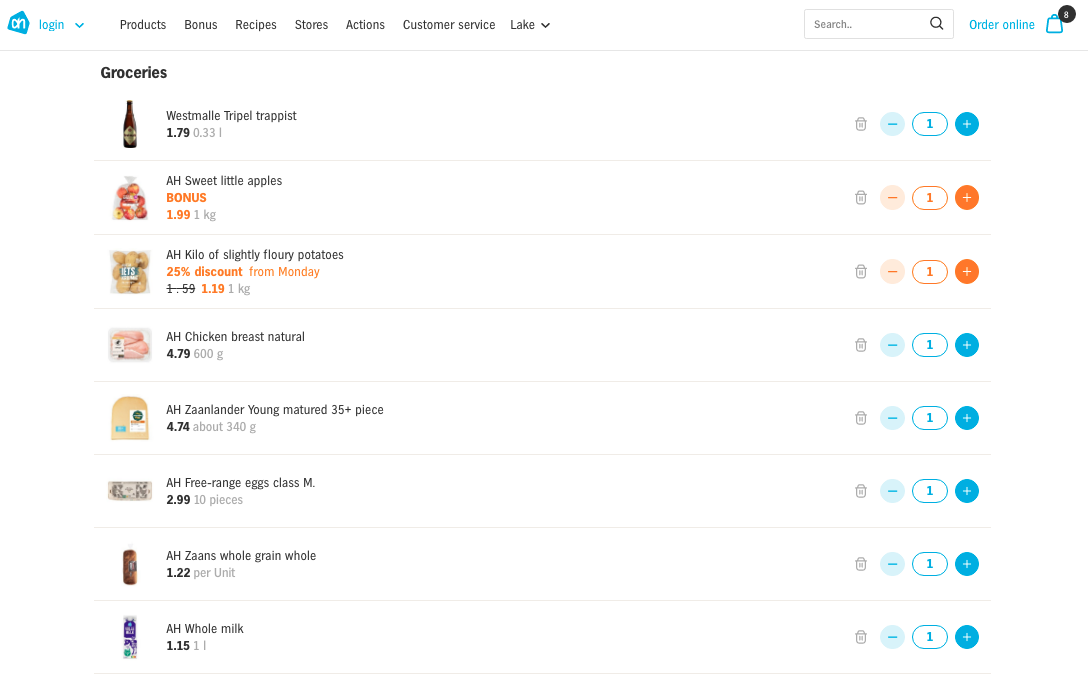Delete Westmalle Tripel trappist from list
Viewport: 1088px width, 689px height.
point(860,124)
